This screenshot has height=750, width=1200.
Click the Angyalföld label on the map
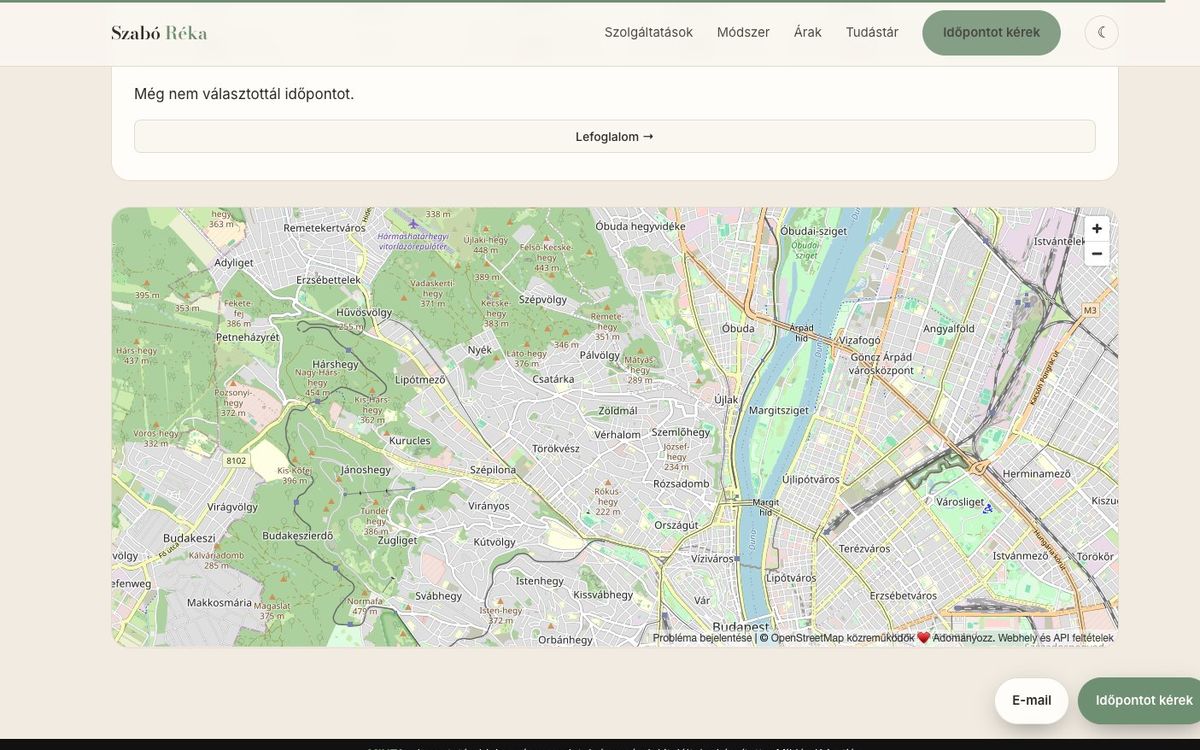coord(948,328)
